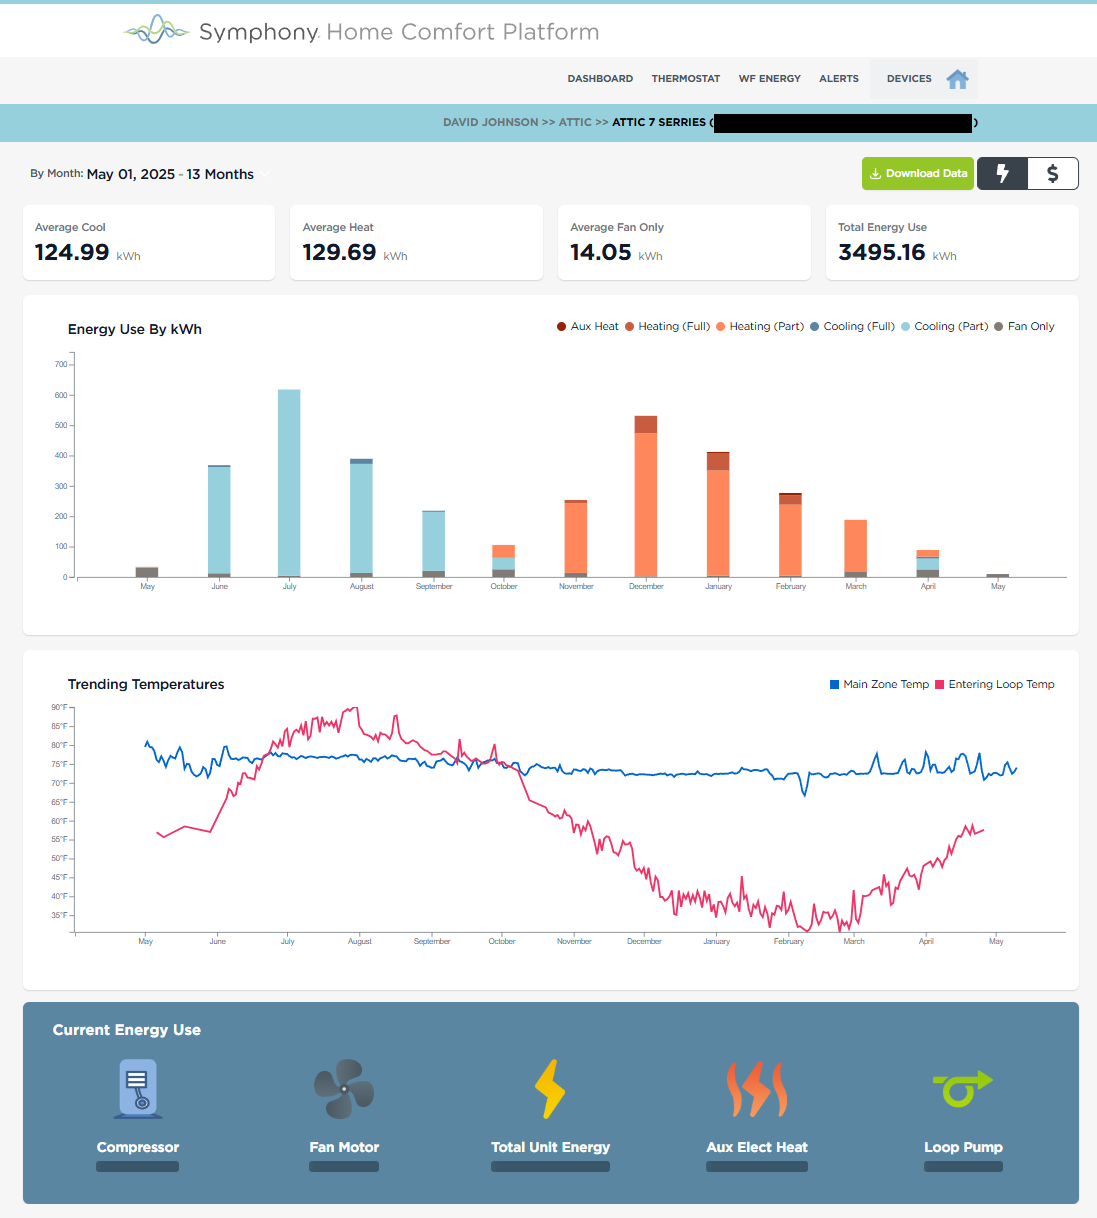Open the Alerts menu item
1097x1218 pixels.
coord(839,79)
